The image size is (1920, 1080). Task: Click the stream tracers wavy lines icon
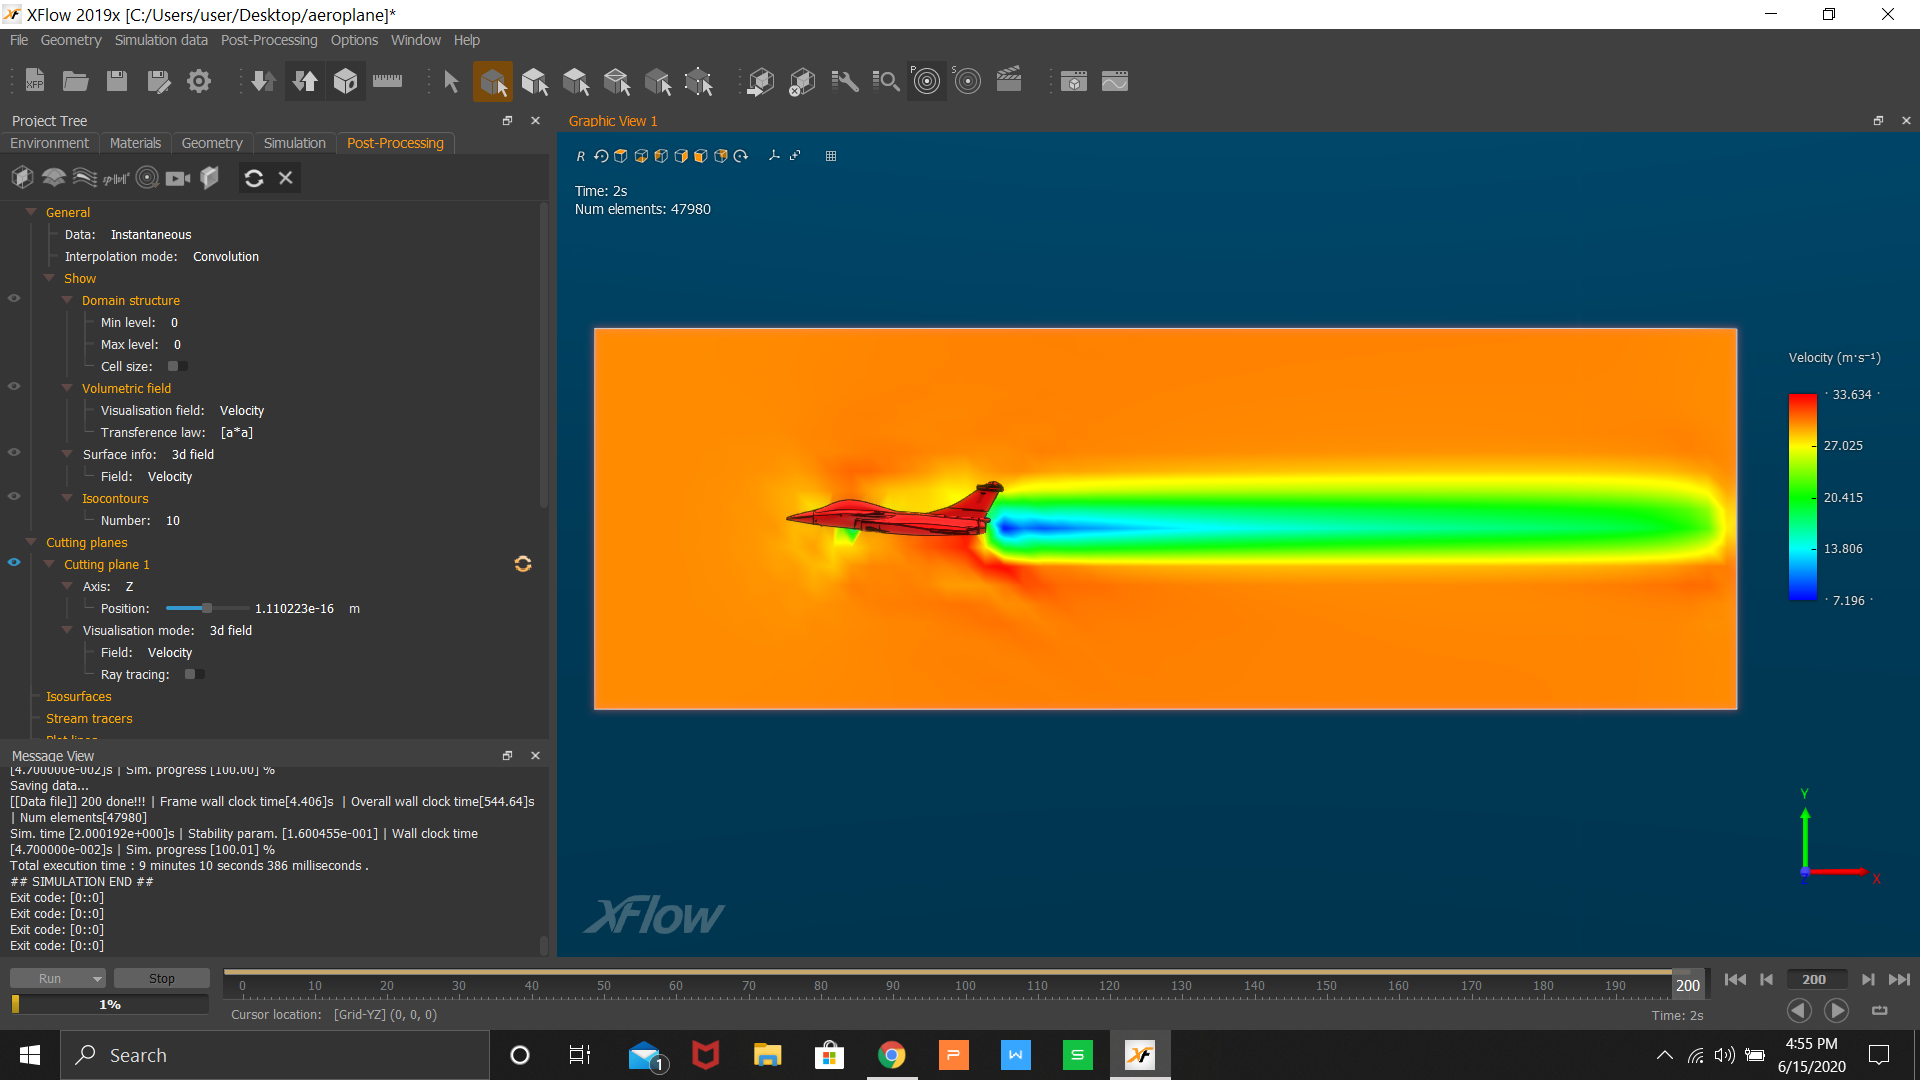pyautogui.click(x=85, y=178)
